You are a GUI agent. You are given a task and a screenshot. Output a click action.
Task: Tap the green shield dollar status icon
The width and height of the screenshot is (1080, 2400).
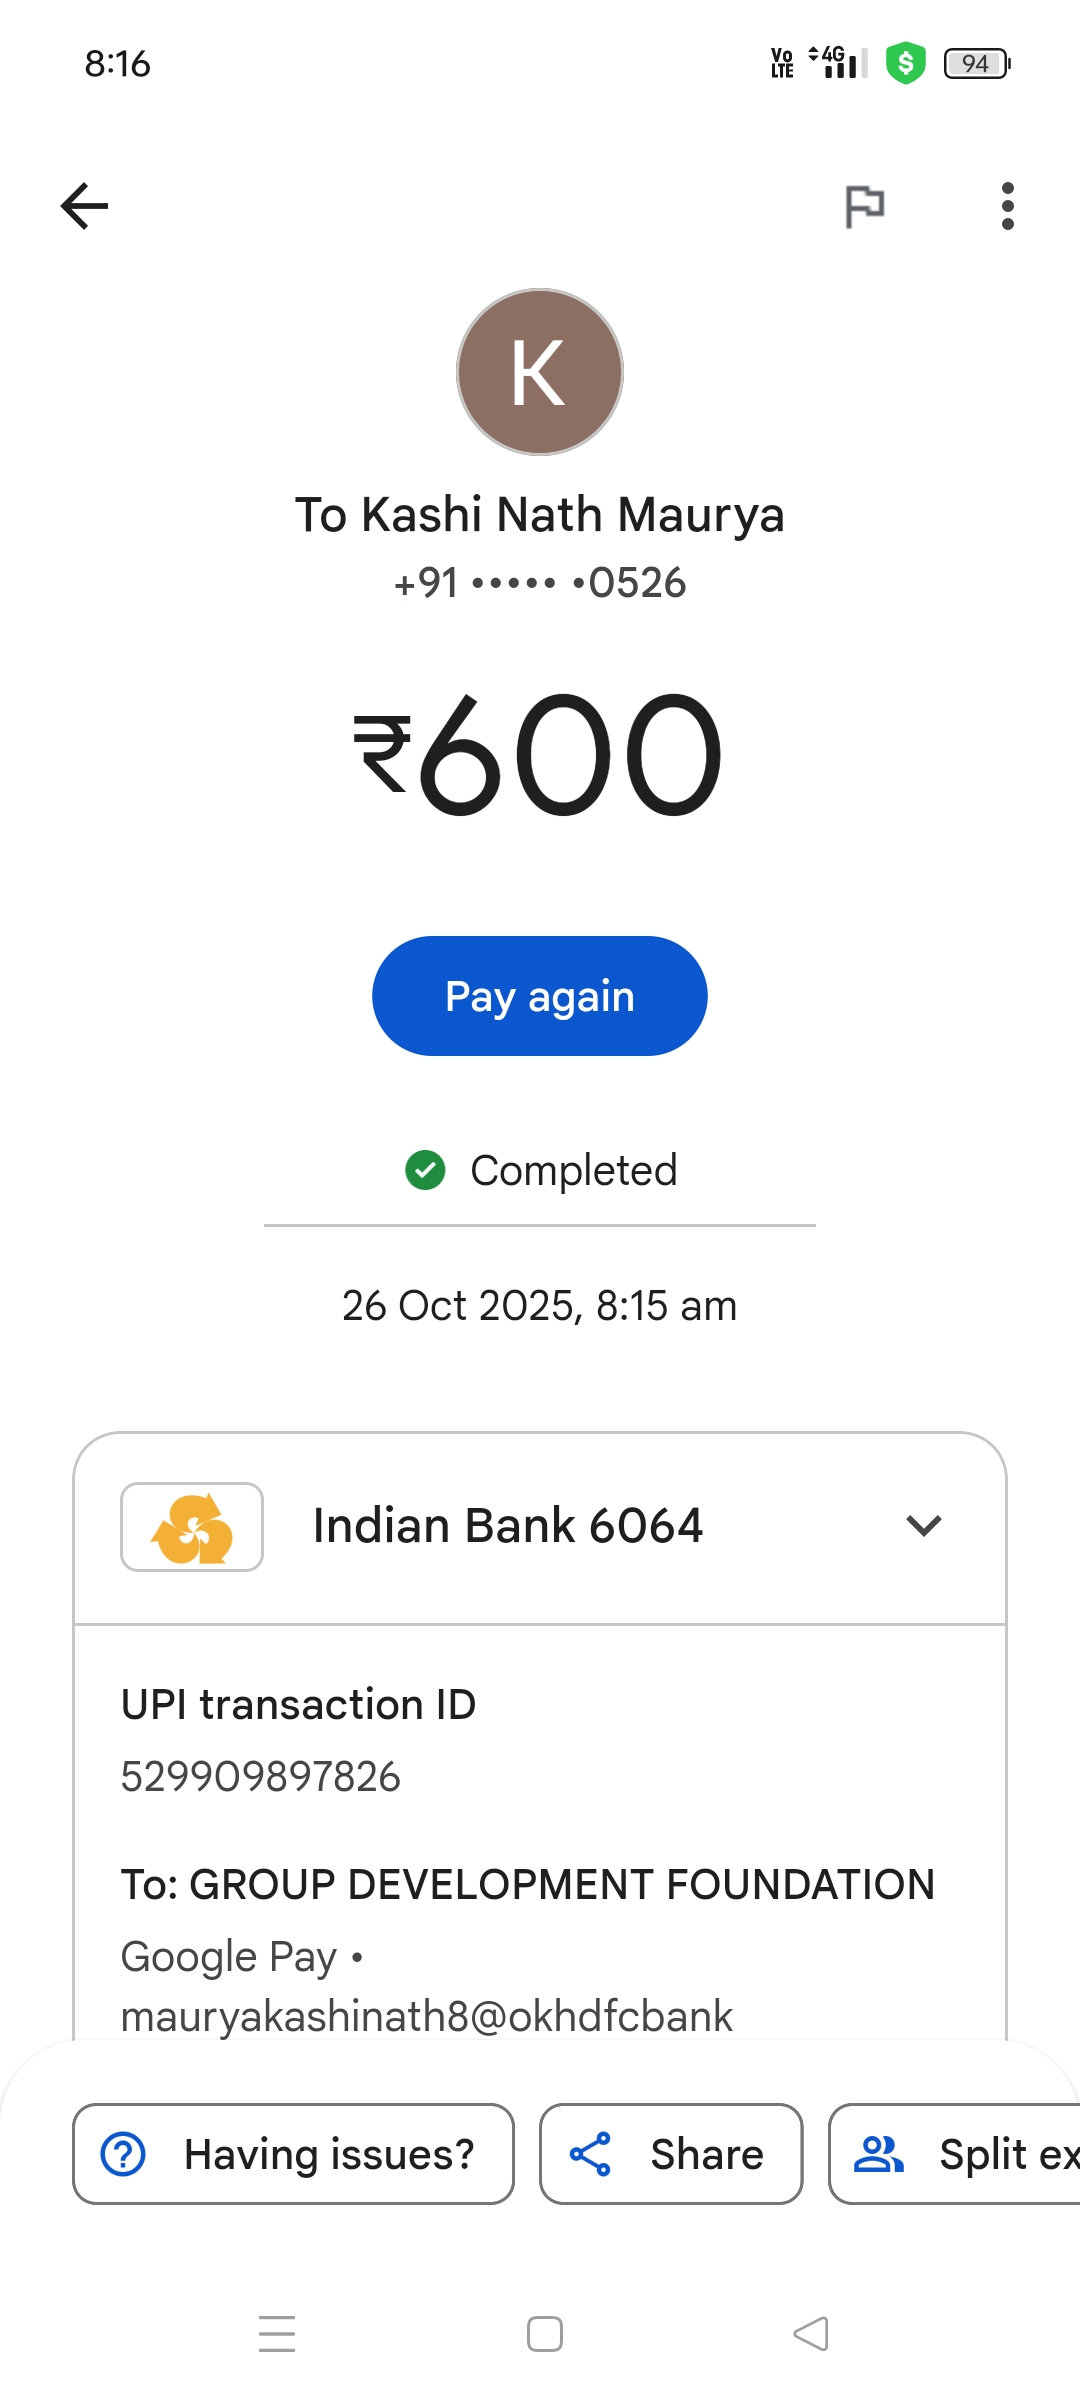click(x=906, y=63)
